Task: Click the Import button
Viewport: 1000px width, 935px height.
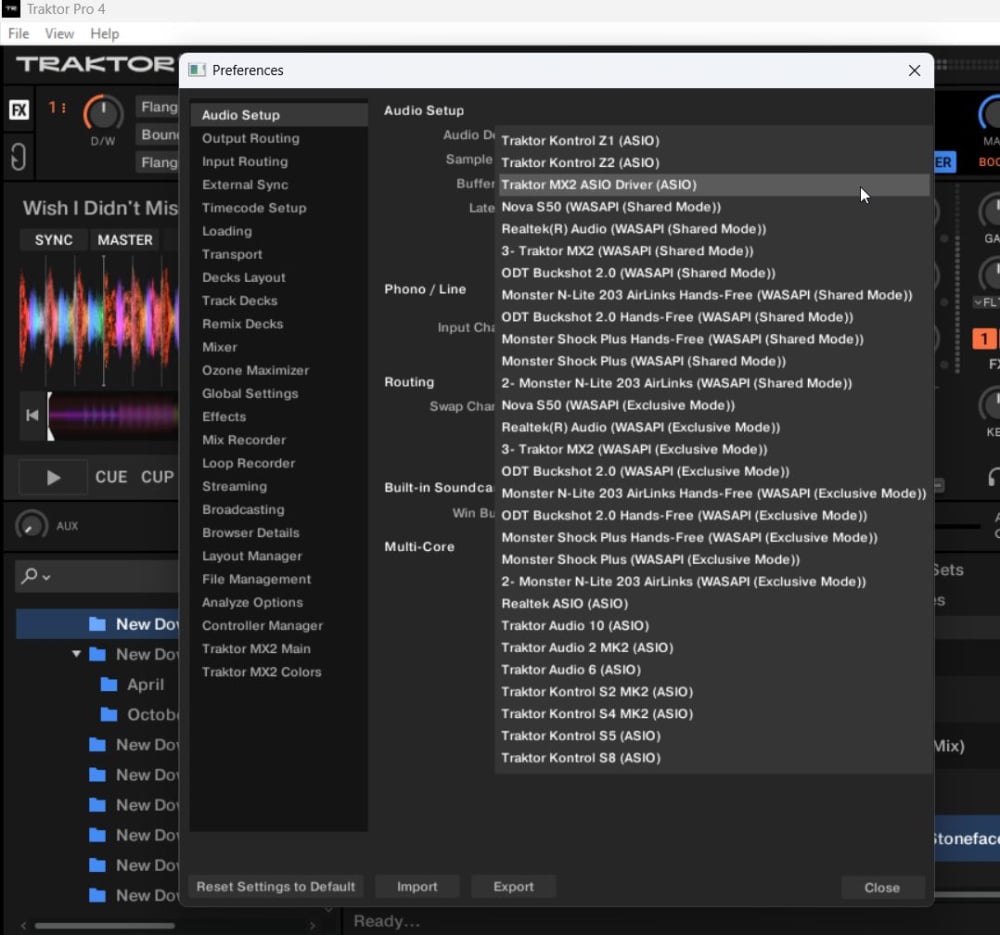Action: [x=417, y=887]
